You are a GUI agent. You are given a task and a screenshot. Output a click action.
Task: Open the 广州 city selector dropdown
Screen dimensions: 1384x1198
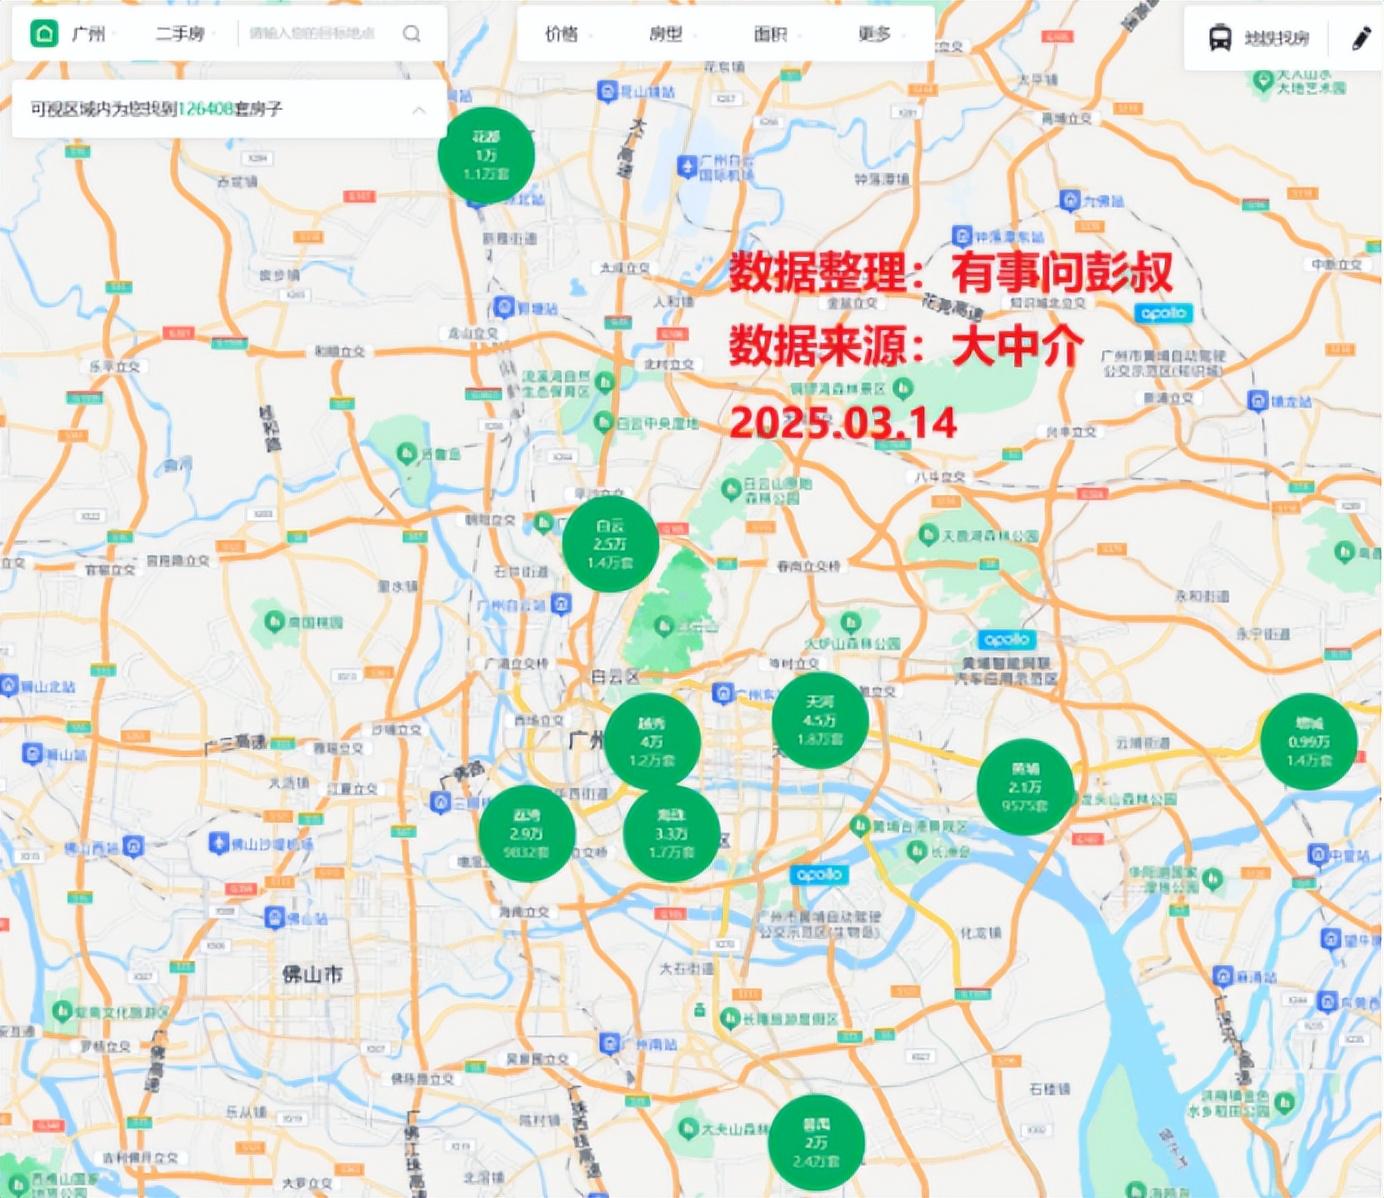coord(91,34)
